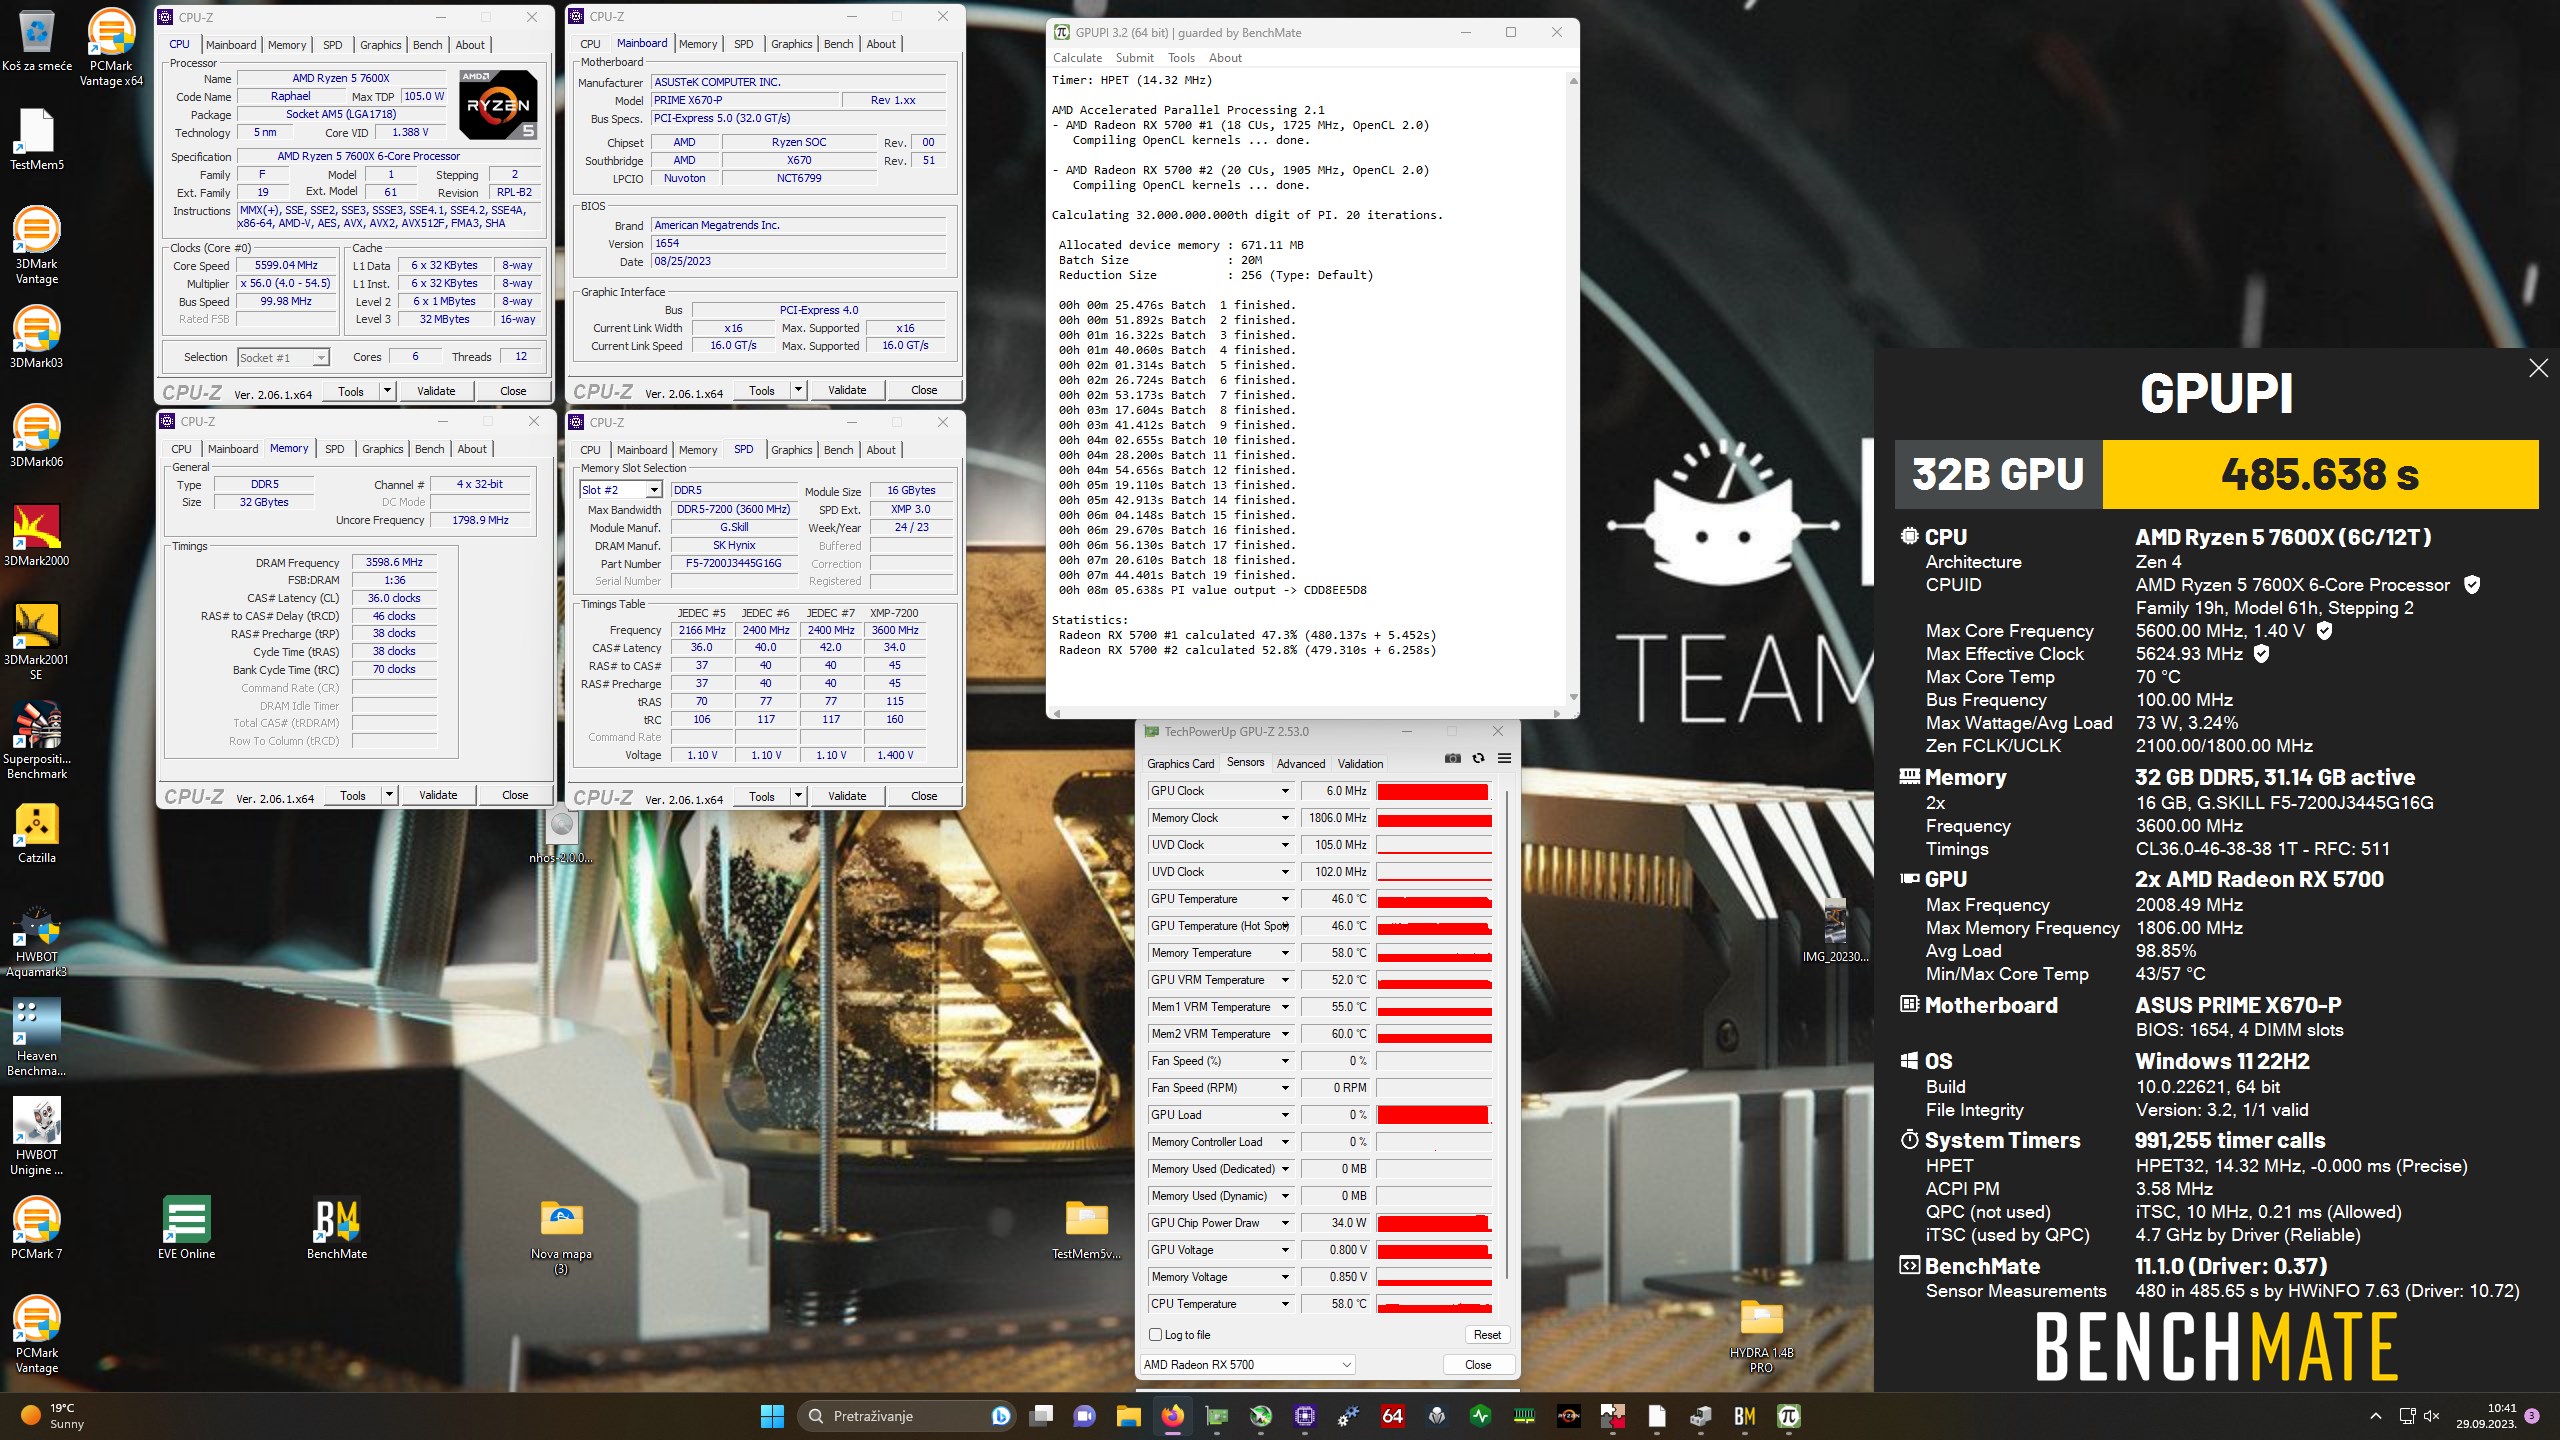Screen dimensions: 2560x1440
Task: Open the Submit menu in GPUPI
Action: point(1134,58)
